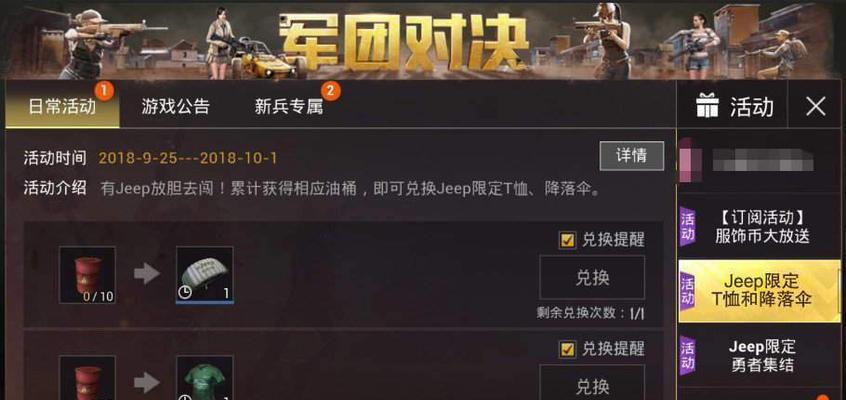Image resolution: width=846 pixels, height=400 pixels.
Task: Click the arrow between barrel and T-shirt
Action: [x=147, y=383]
